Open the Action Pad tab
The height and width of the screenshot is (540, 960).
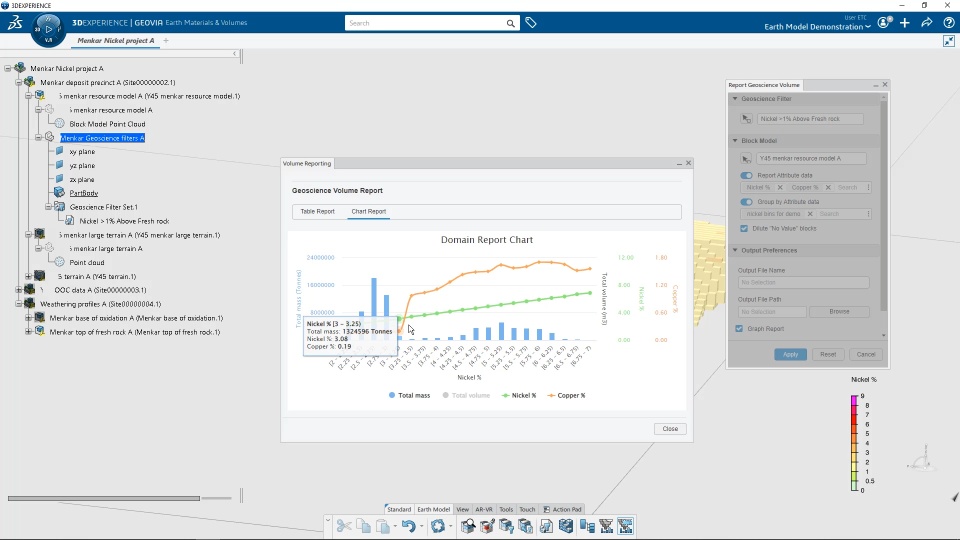pyautogui.click(x=563, y=509)
